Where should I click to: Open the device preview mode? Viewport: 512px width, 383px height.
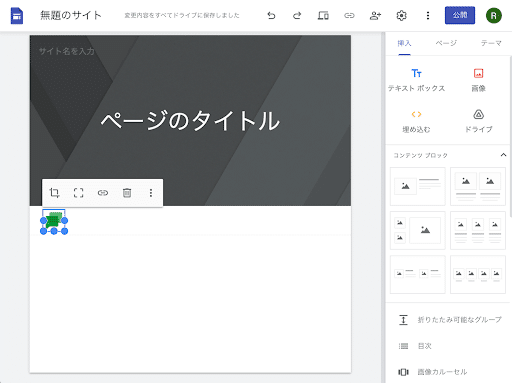pyautogui.click(x=323, y=15)
